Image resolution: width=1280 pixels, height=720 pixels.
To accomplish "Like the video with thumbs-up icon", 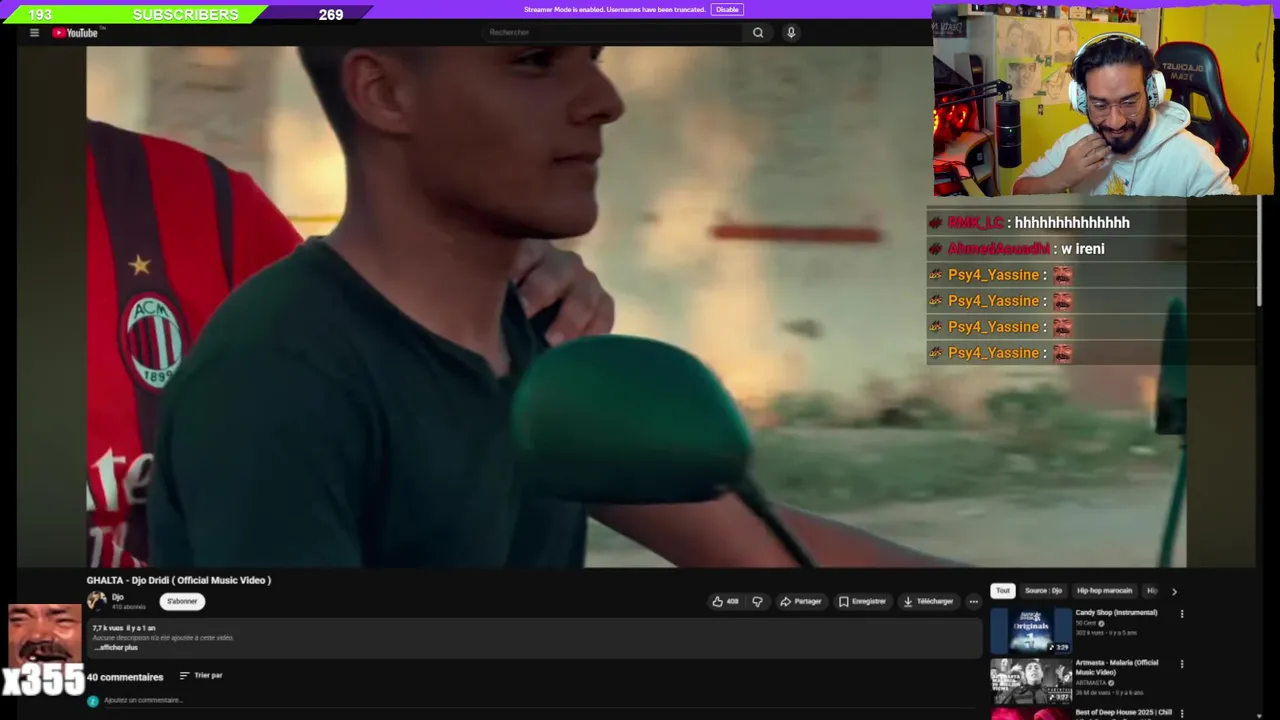I will [x=725, y=601].
